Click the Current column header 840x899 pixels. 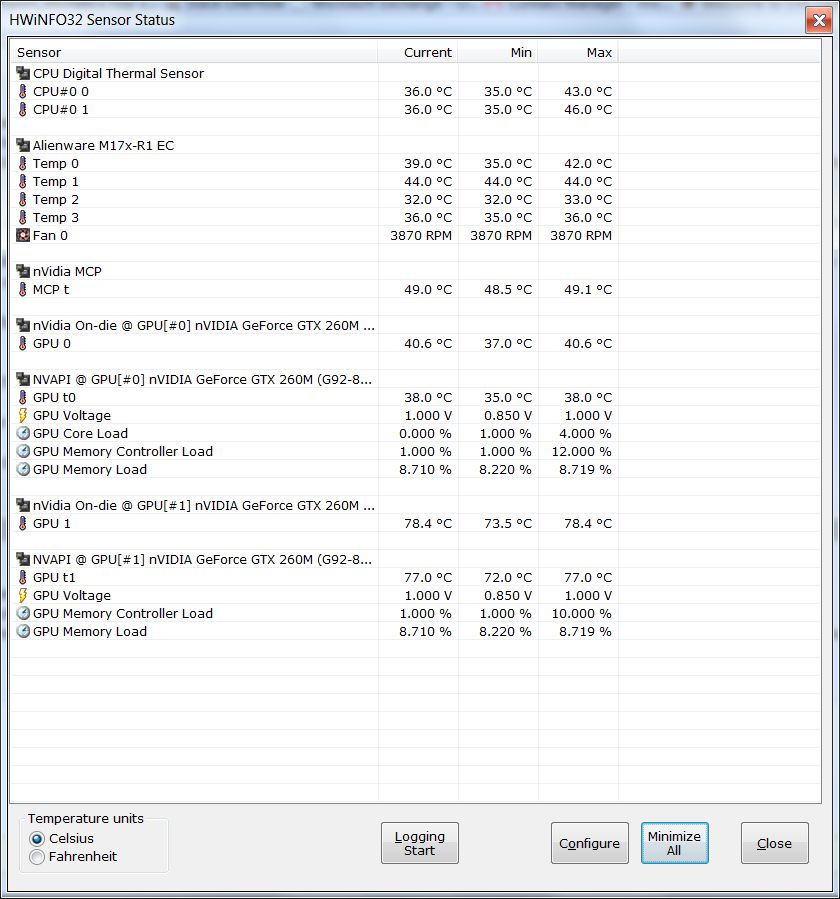click(418, 52)
